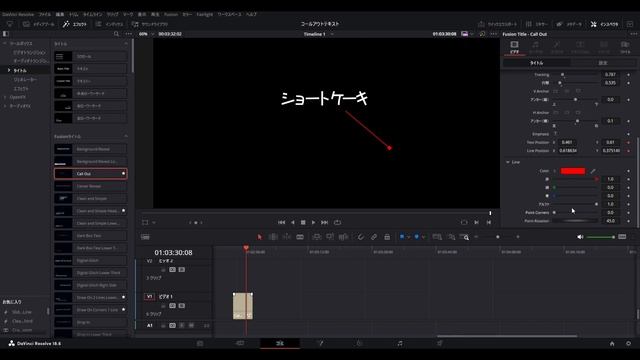The height and width of the screenshot is (360, 640).
Task: Jump to the first frame button
Action: click(281, 222)
